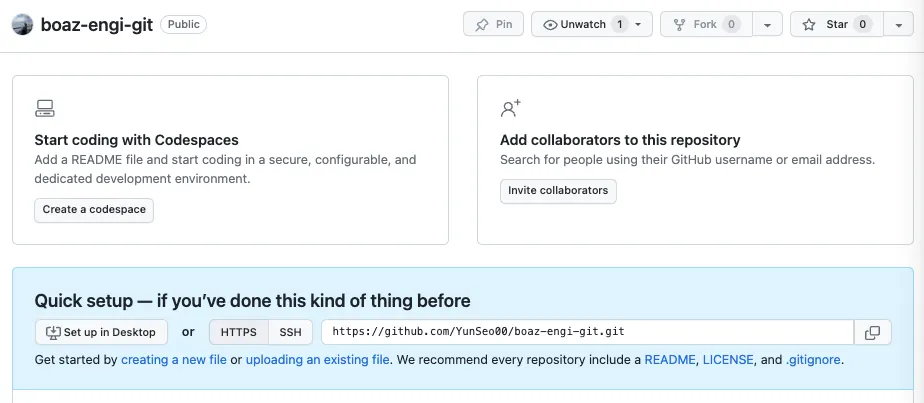
Task: Select the HTTPS protocol option
Action: point(238,332)
